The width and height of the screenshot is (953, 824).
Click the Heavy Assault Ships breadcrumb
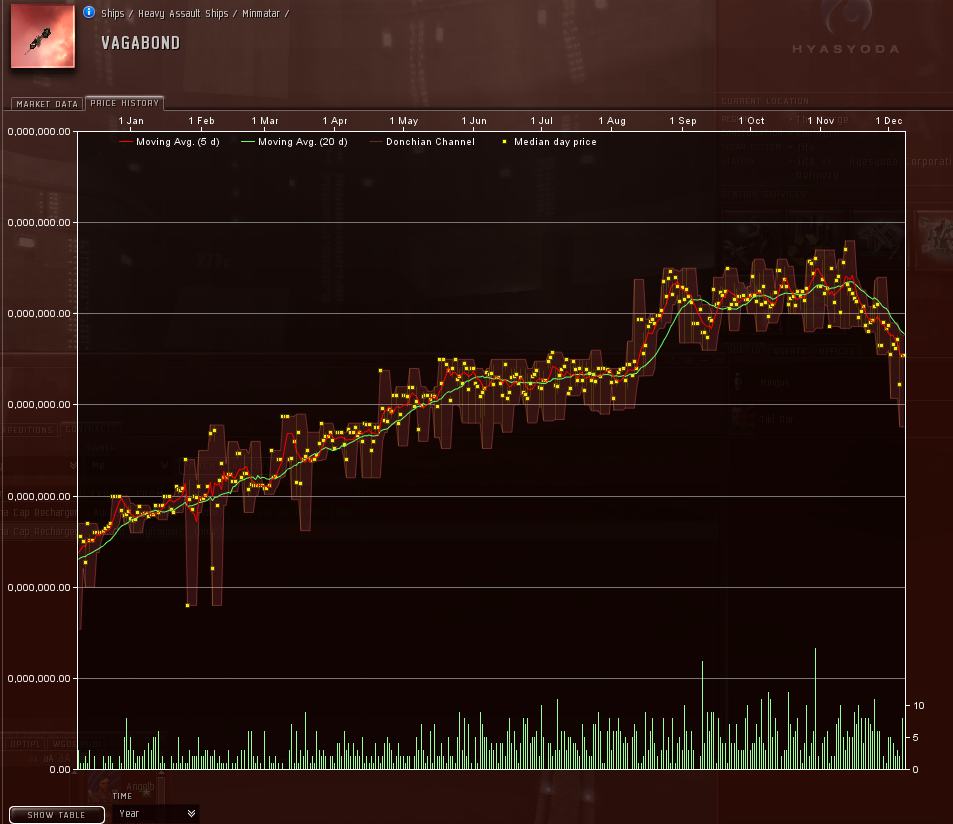183,13
